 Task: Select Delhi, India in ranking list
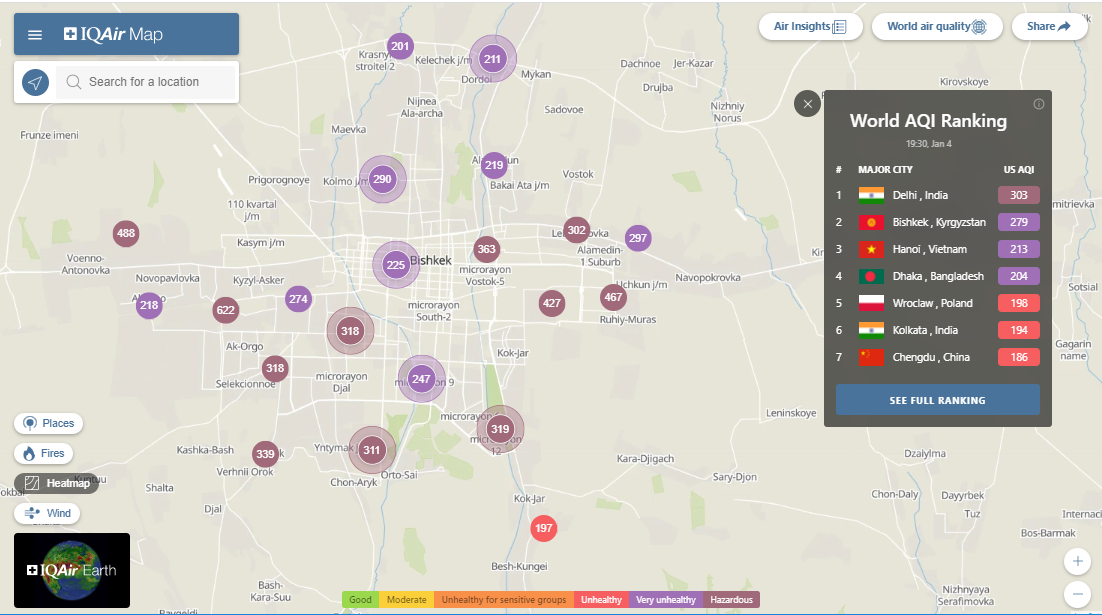point(920,195)
